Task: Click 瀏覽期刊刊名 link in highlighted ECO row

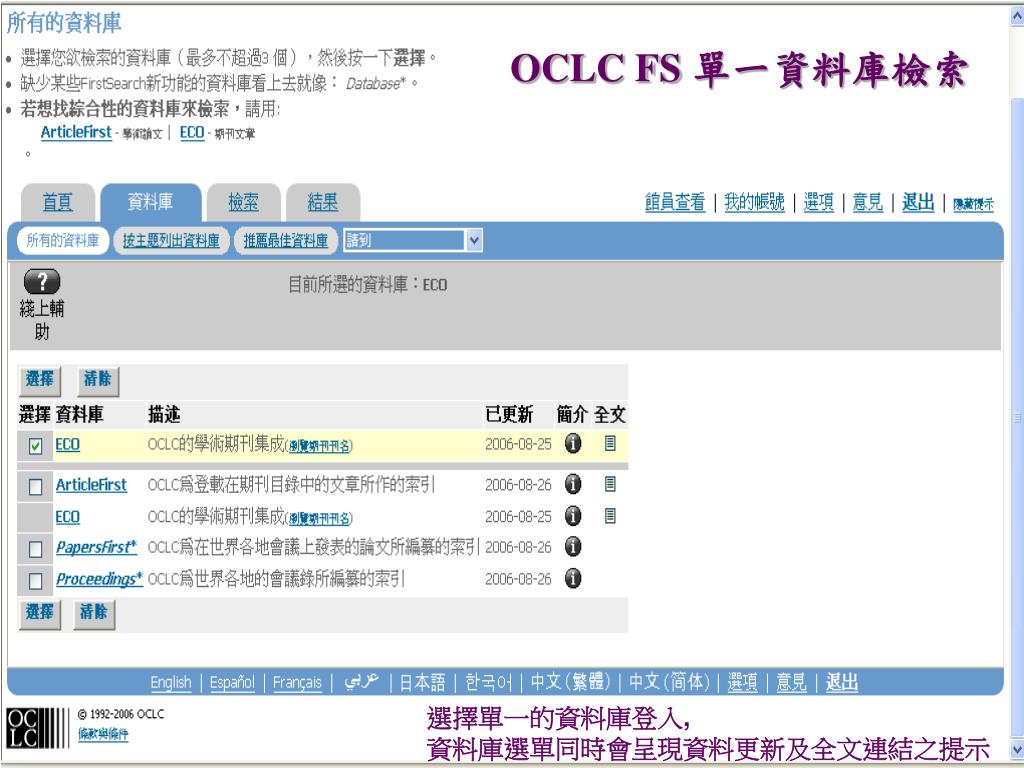Action: (x=319, y=447)
